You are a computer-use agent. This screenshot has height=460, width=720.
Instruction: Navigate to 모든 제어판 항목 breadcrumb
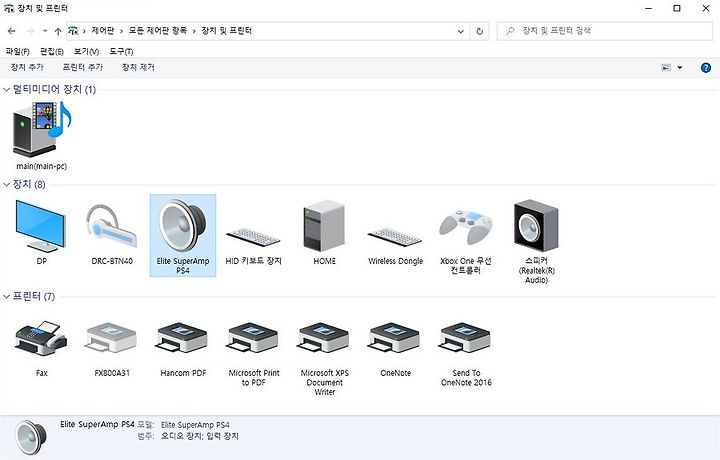[158, 31]
